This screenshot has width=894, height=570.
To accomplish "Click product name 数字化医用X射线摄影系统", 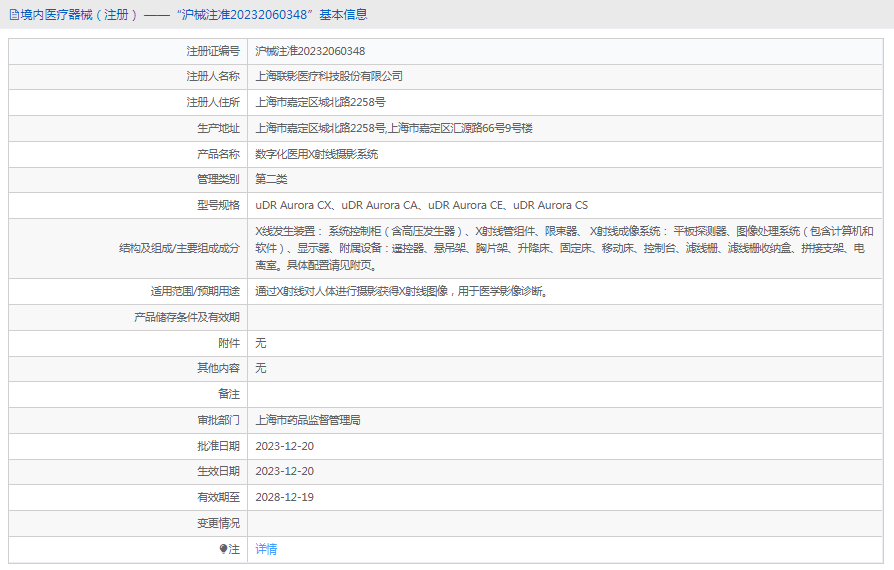I will click(316, 154).
